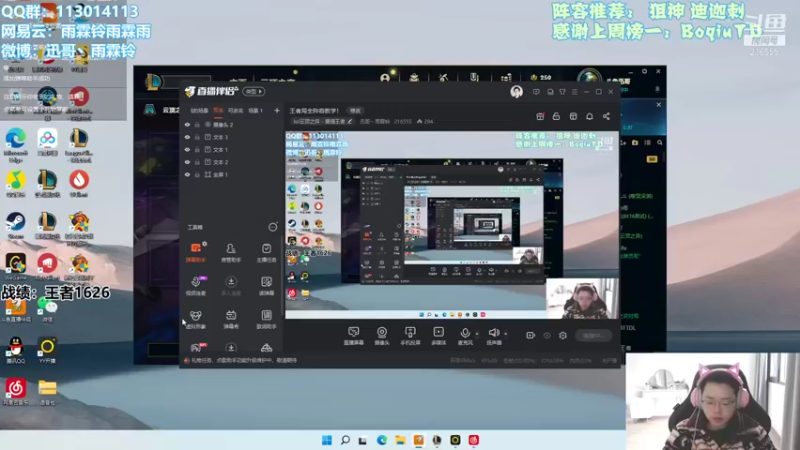Add a new scene with the plus button
The width and height of the screenshot is (800, 450).
click(x=277, y=110)
